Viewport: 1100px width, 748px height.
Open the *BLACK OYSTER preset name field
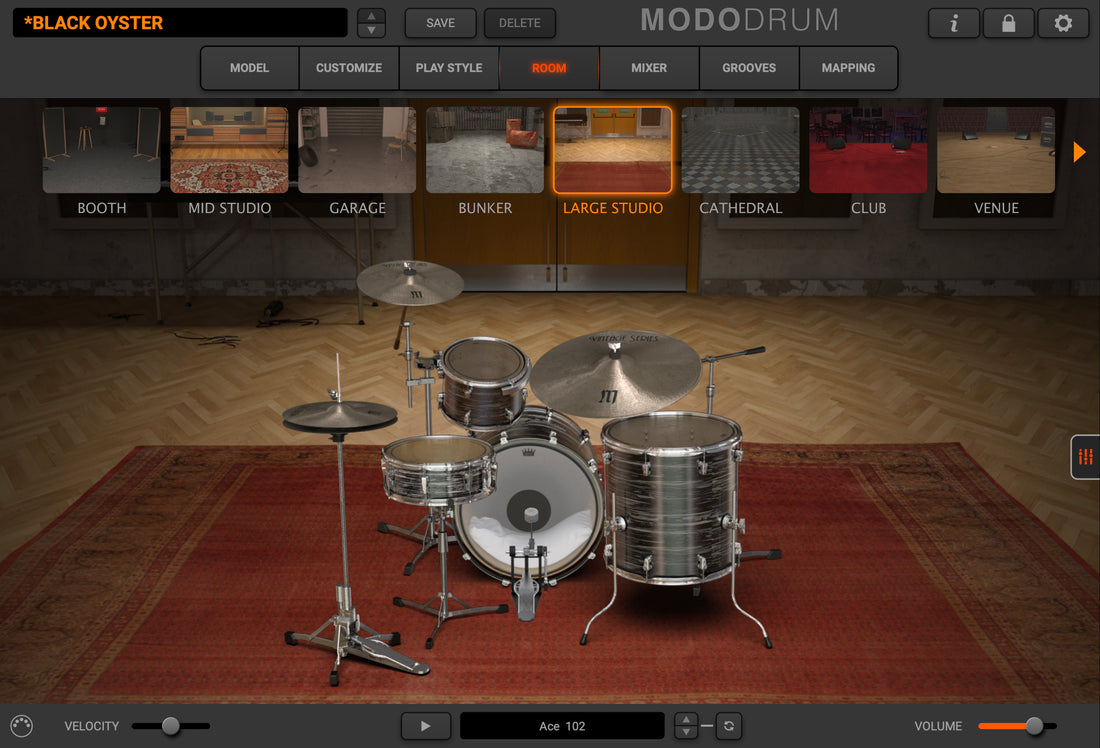(180, 22)
